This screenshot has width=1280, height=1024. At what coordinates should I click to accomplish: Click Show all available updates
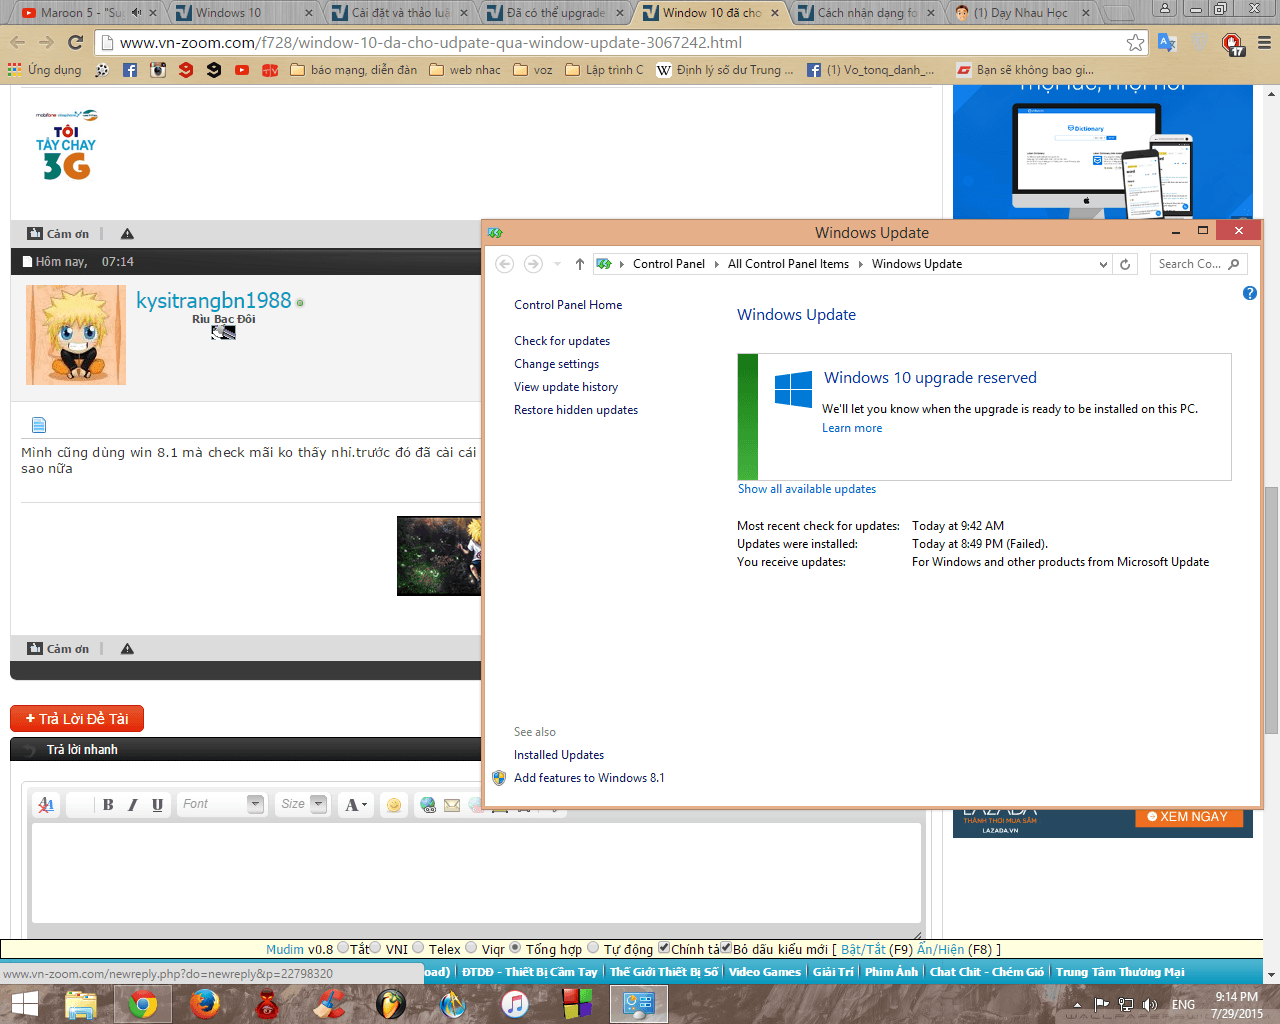(x=807, y=489)
